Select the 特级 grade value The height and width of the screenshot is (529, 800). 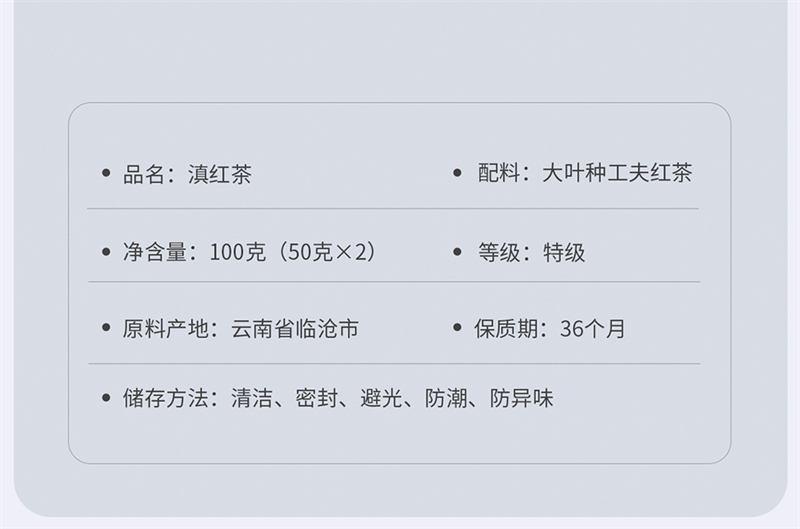(x=564, y=252)
